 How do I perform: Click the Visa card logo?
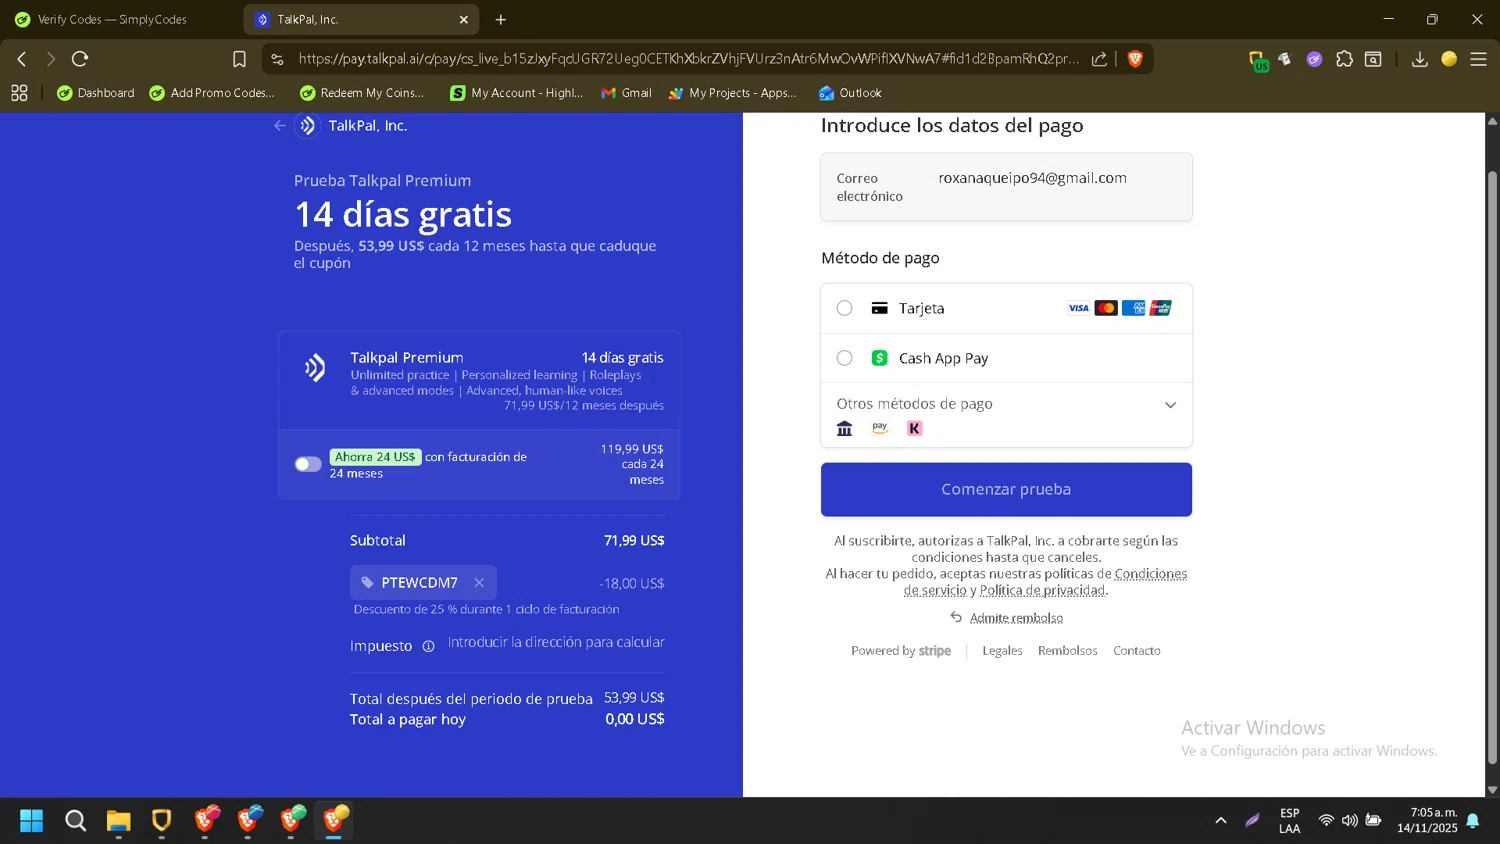(1078, 308)
